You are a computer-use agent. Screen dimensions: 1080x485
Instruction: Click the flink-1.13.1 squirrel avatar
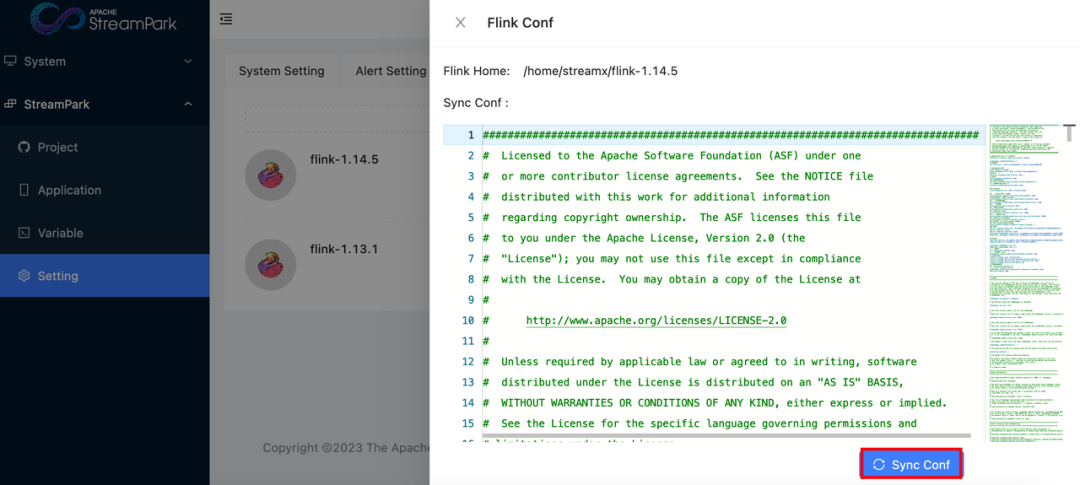(x=270, y=264)
